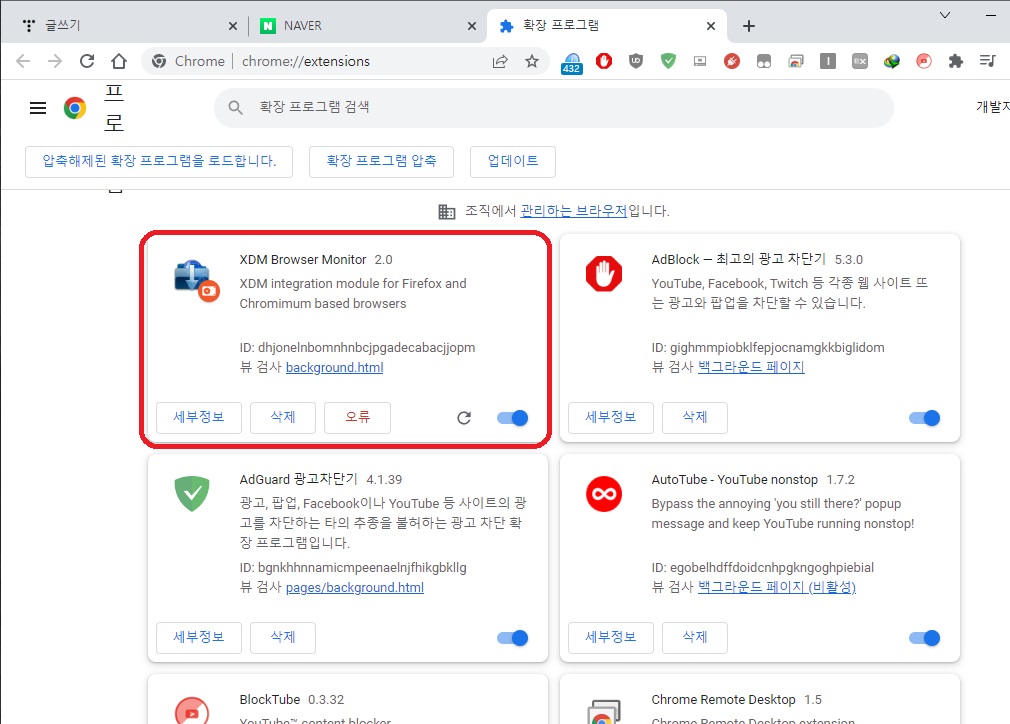Turn off the AutoTube extension toggle

pos(924,638)
